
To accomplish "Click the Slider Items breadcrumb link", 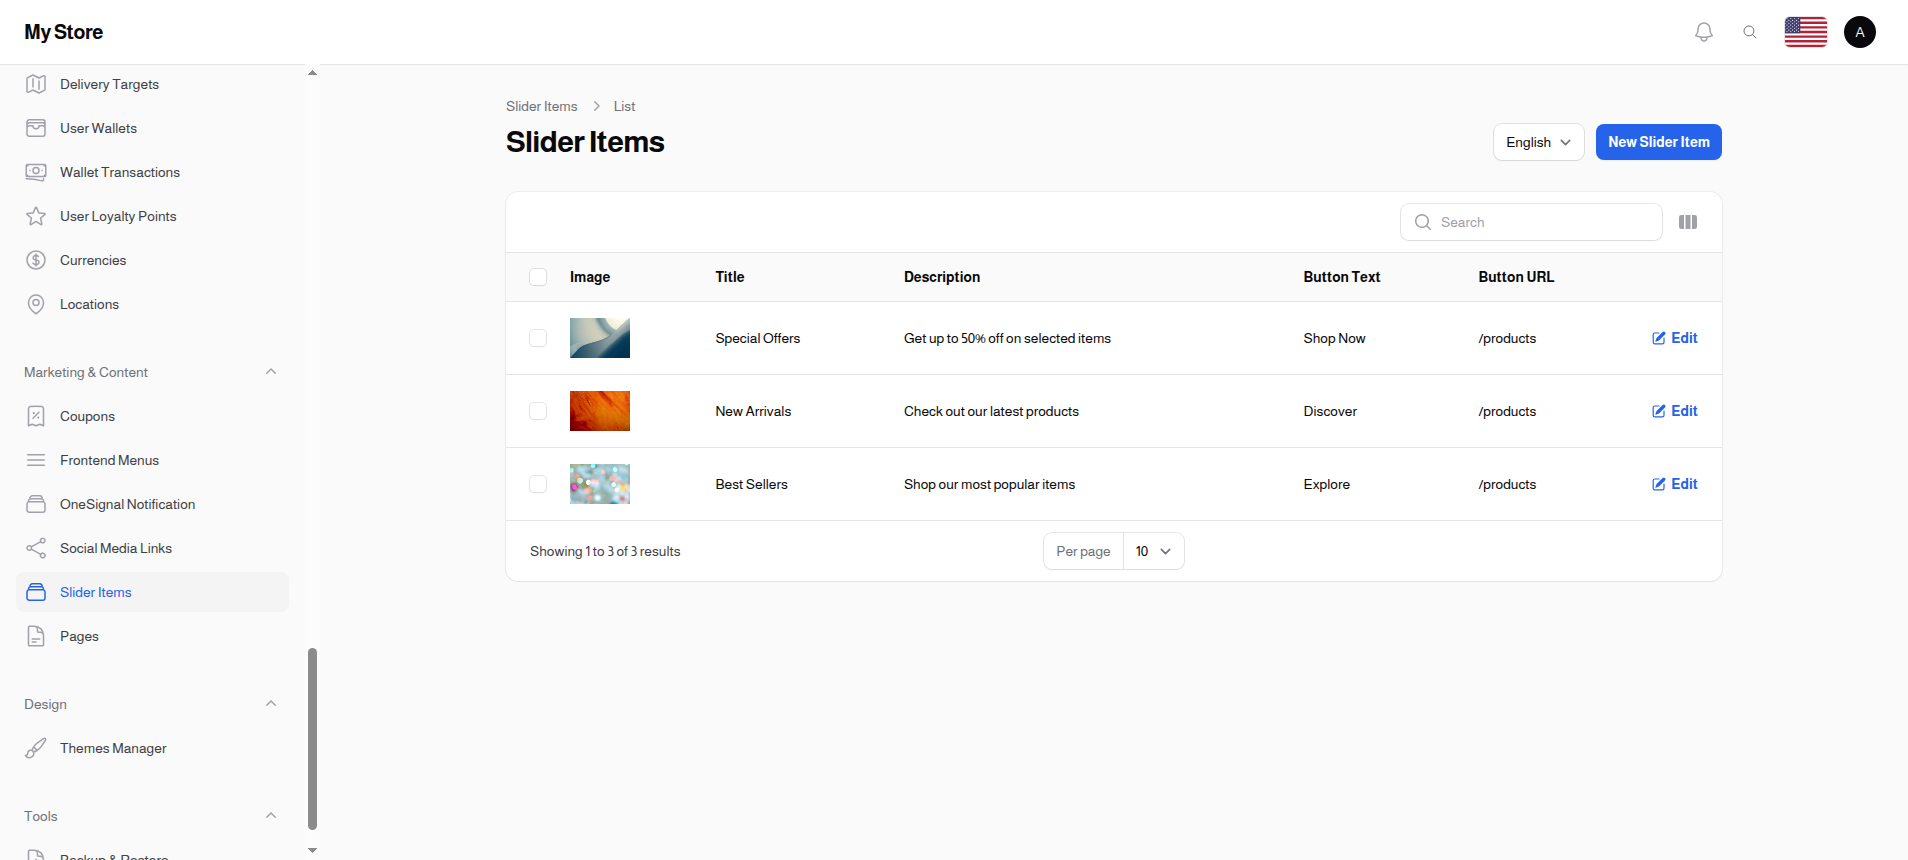I will (x=541, y=106).
